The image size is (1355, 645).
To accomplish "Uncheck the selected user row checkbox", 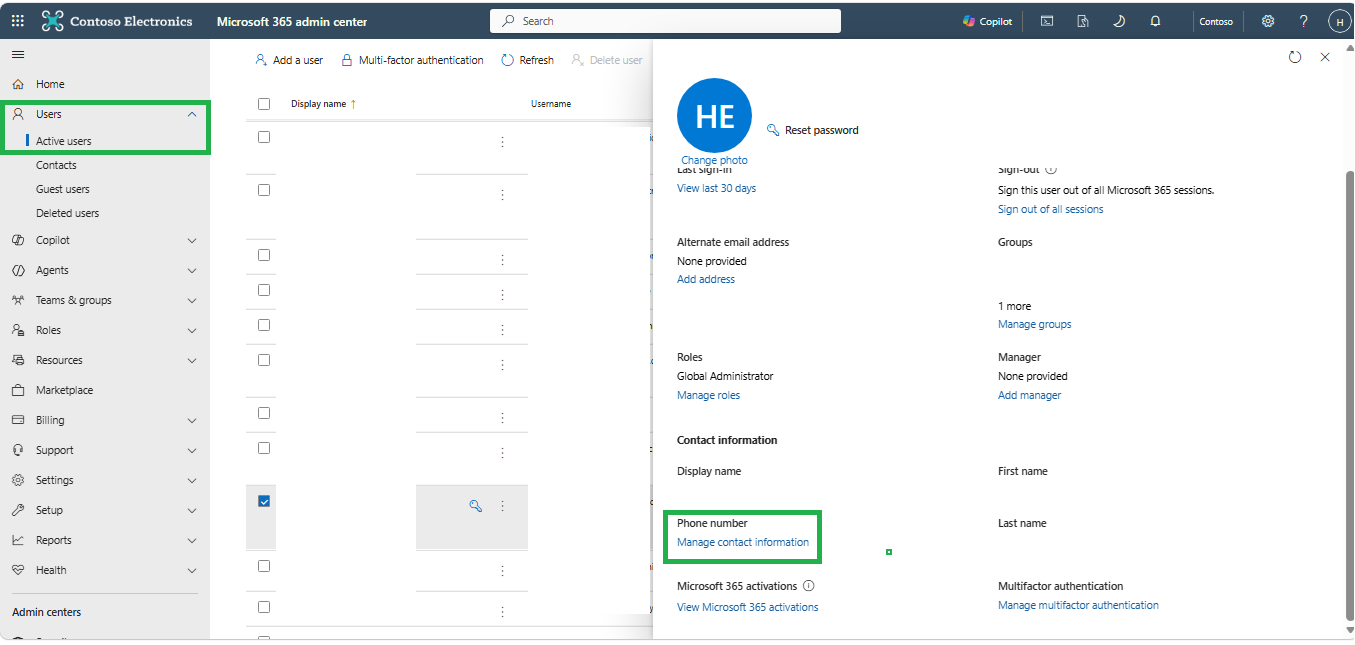I will tap(264, 501).
